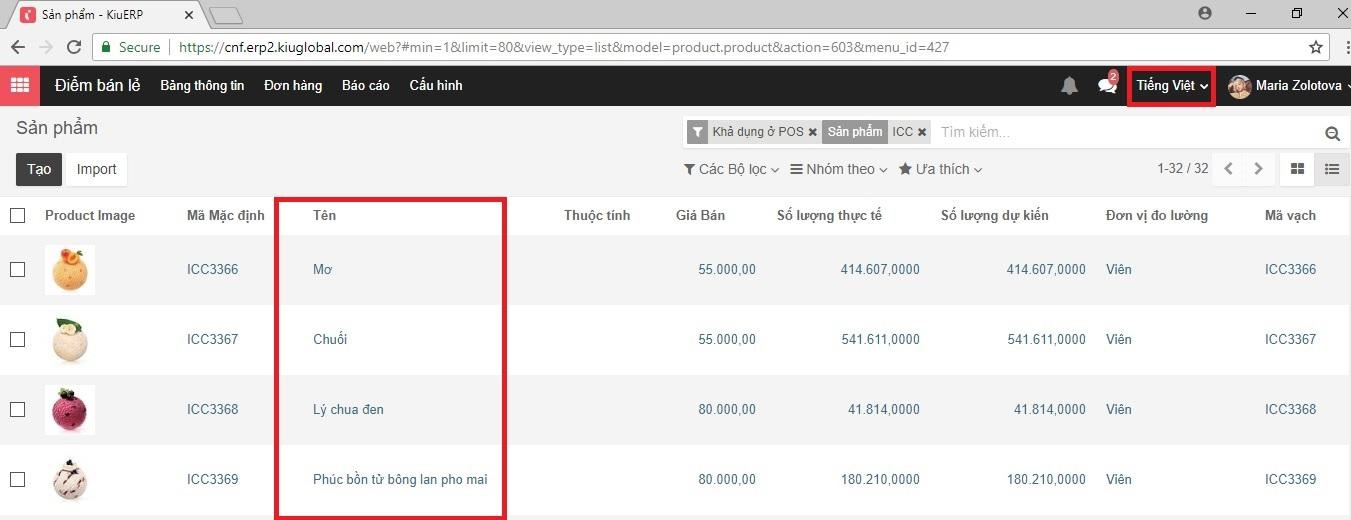Screen dimensions: 1351x520
Task: Click the Mơ product name cell
Action: click(322, 269)
